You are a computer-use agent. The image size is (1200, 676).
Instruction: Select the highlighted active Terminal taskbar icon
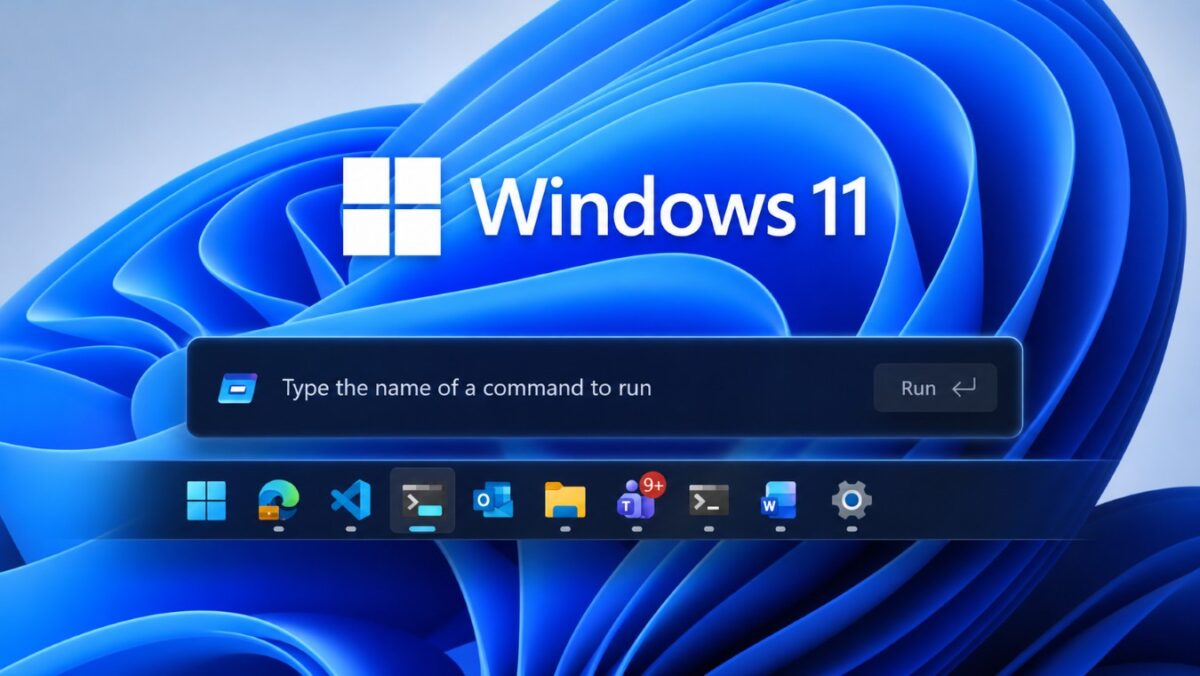(422, 500)
